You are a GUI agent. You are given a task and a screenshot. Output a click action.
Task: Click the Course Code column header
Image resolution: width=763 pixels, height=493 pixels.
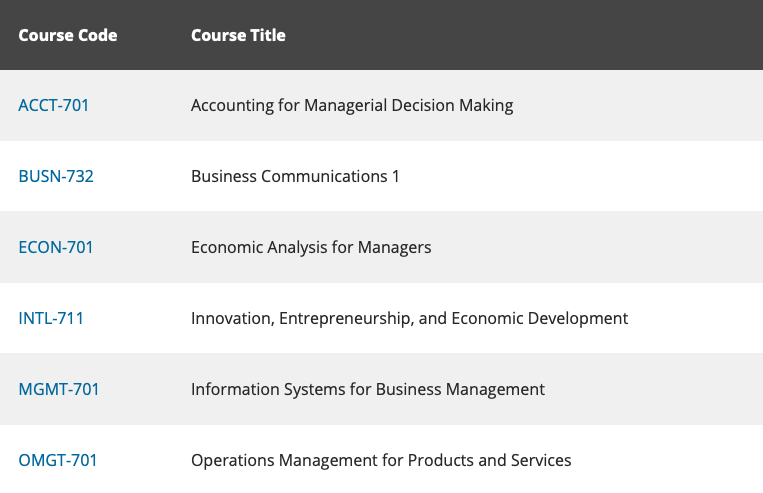(68, 35)
